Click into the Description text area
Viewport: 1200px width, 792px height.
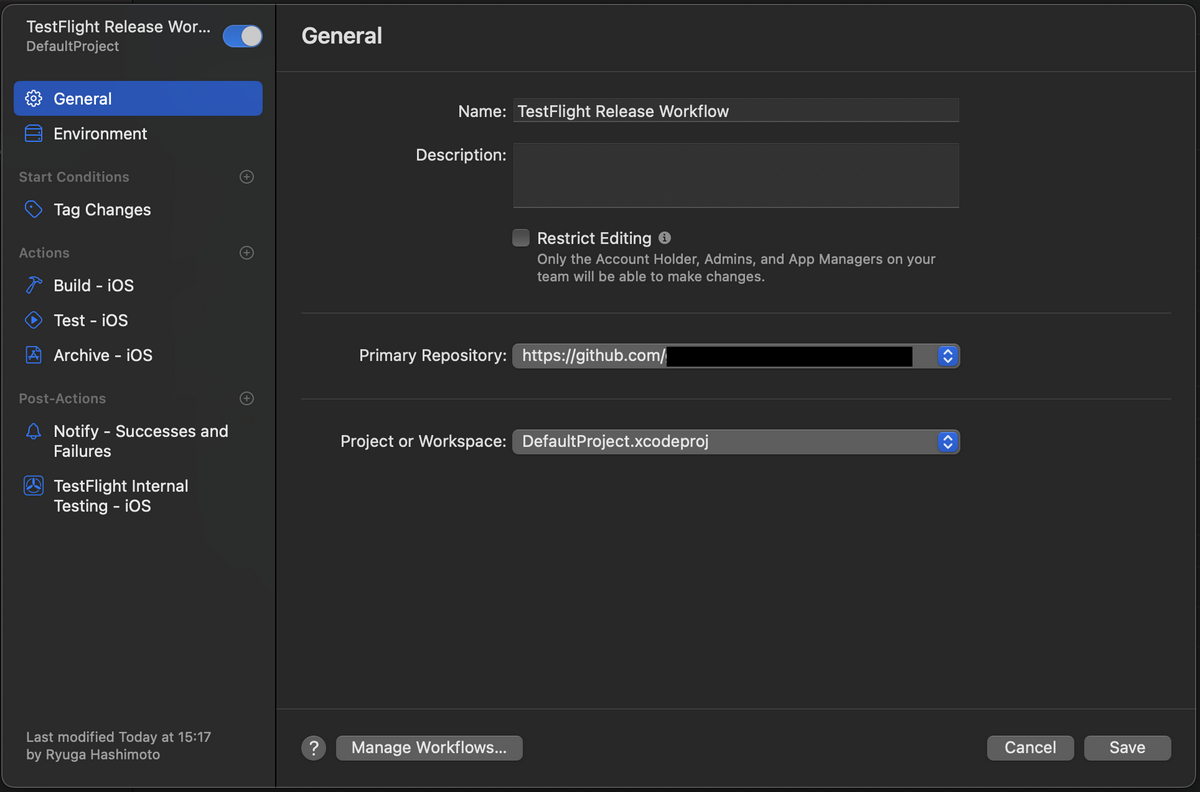tap(736, 175)
